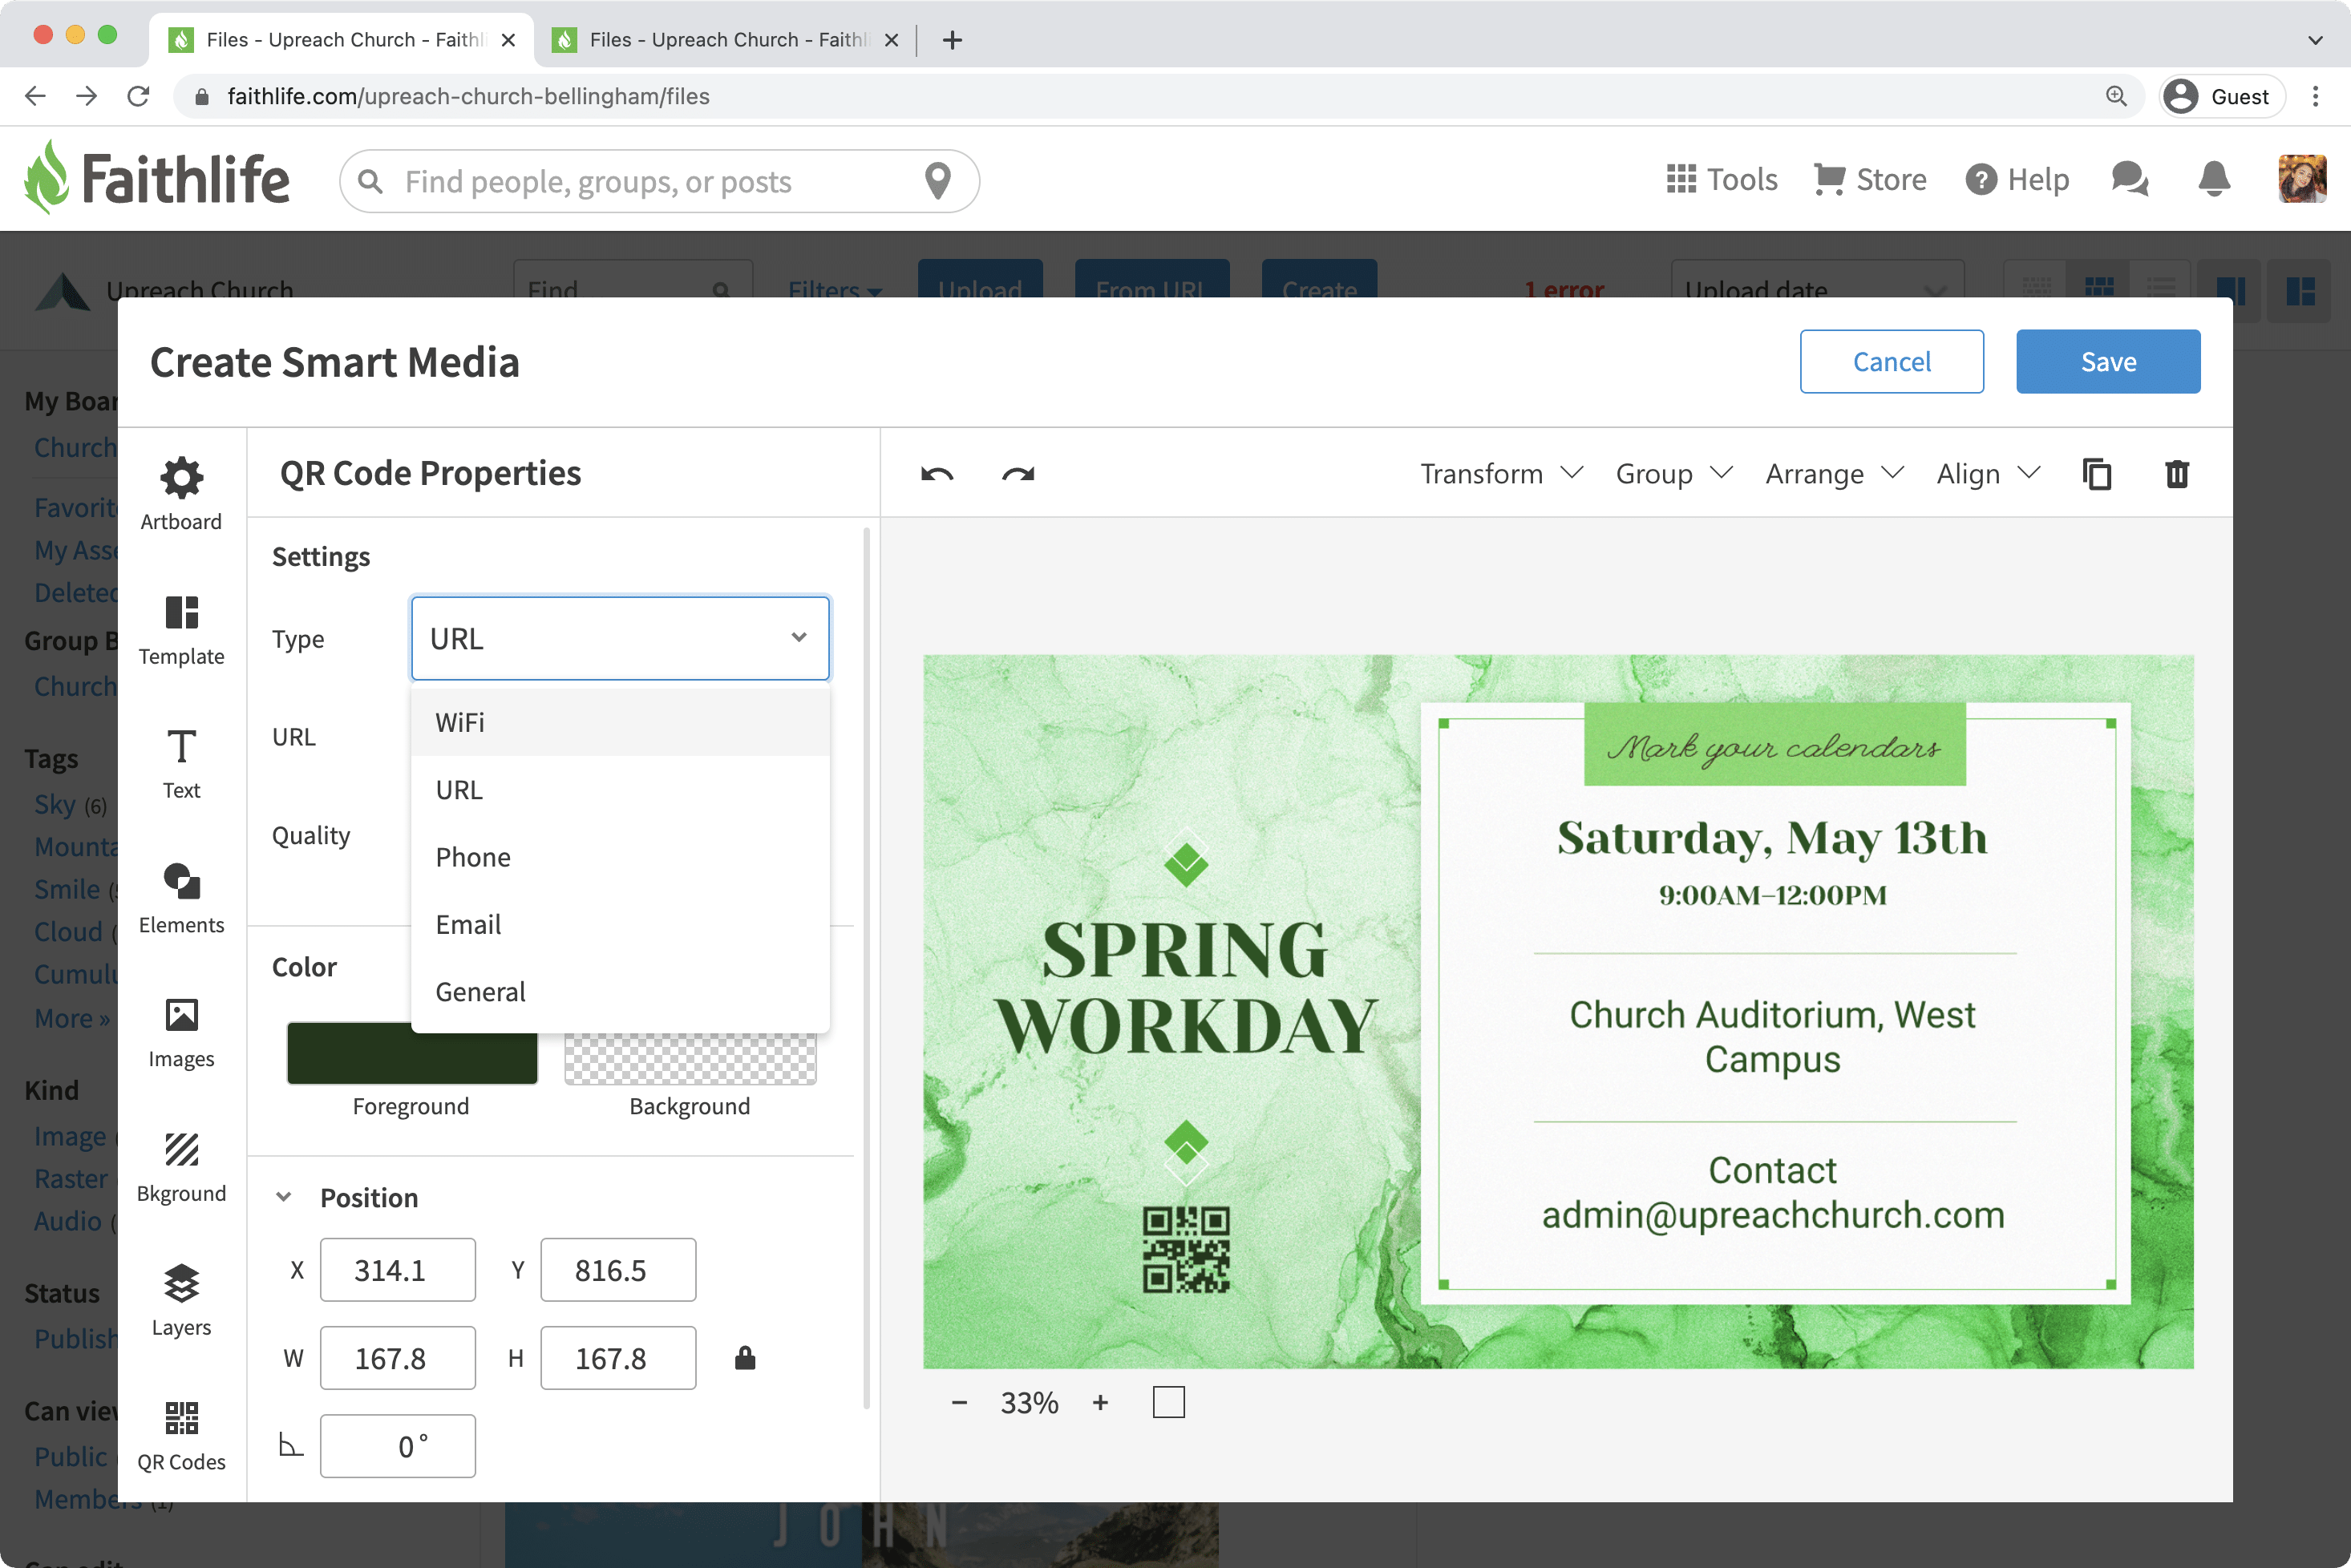Expand the Transform menu
This screenshot has width=2351, height=1568.
(x=1501, y=474)
